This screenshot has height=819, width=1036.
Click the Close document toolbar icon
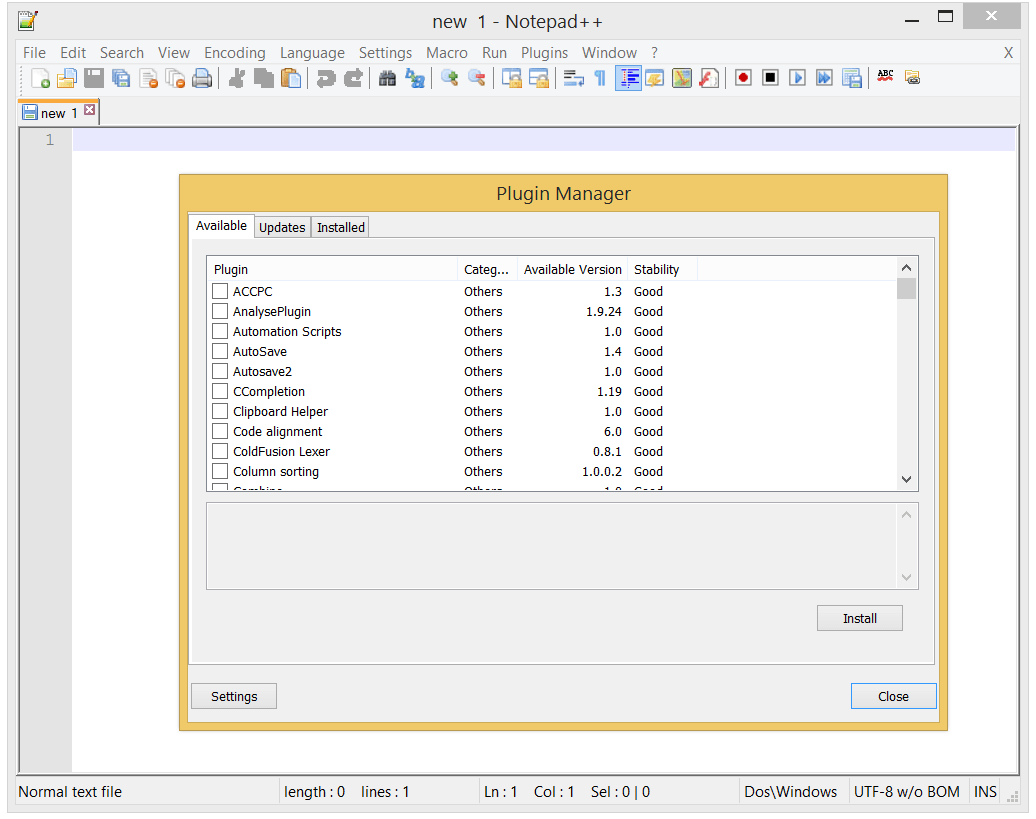pos(149,78)
